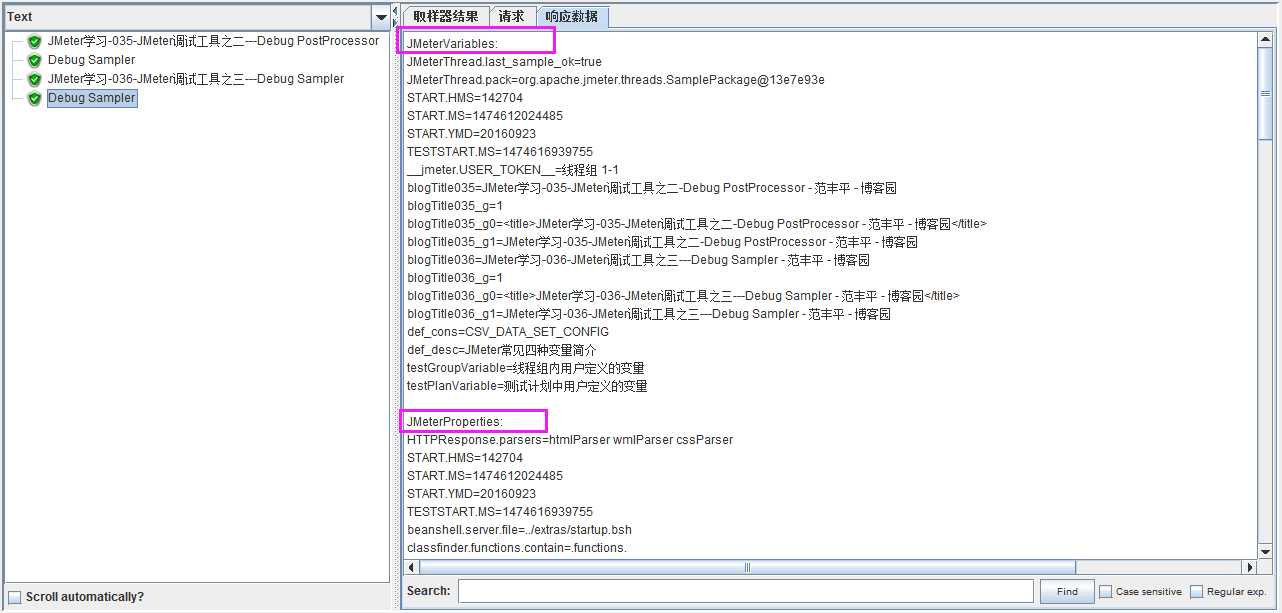Image resolution: width=1282 pixels, height=613 pixels.
Task: Select the first Debug Sampler result
Action: tap(91, 60)
